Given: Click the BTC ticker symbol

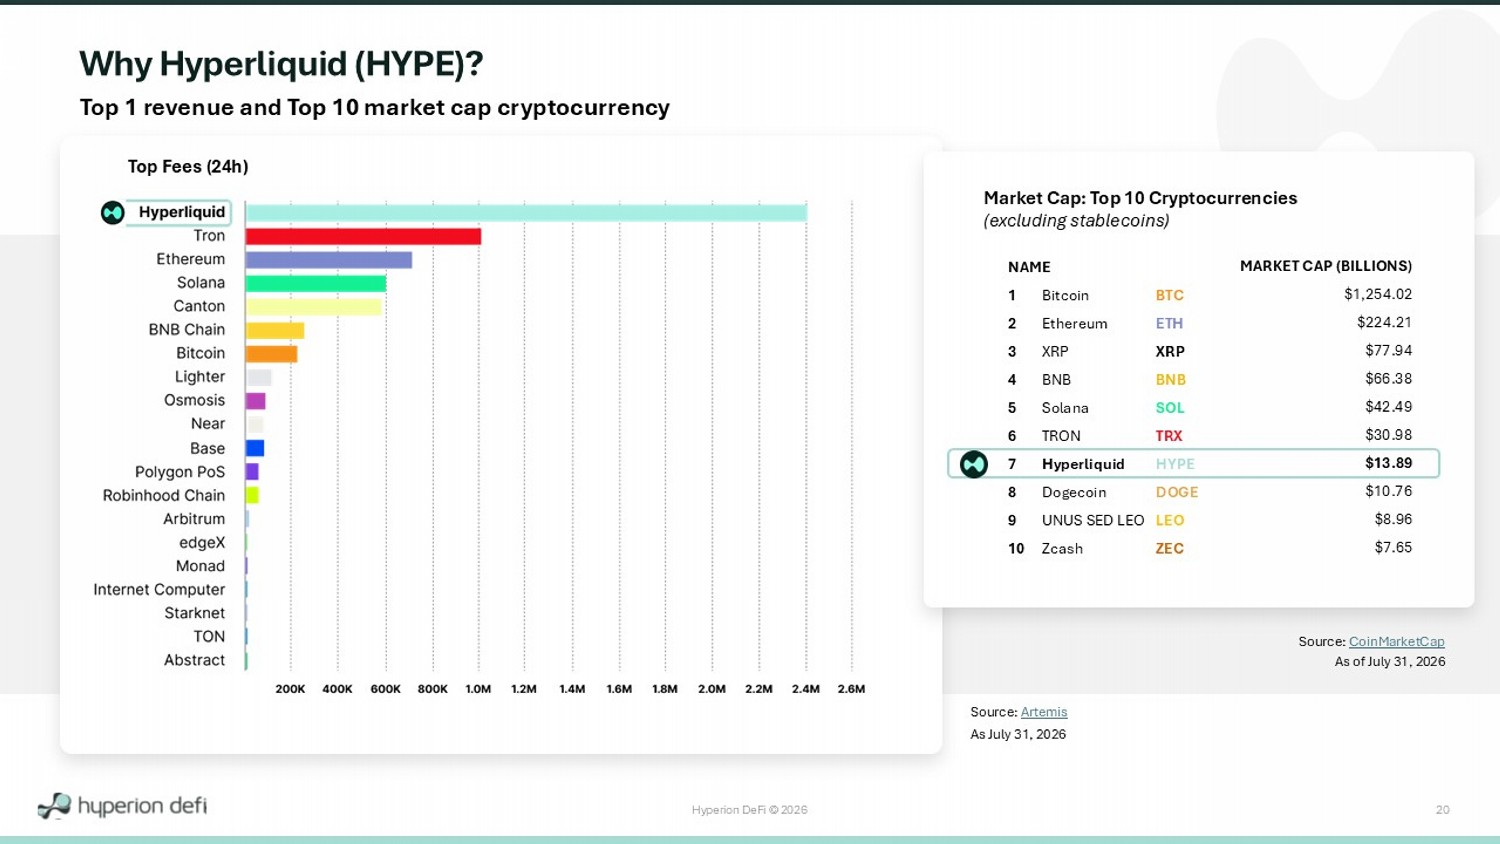Looking at the screenshot, I should point(1169,295).
